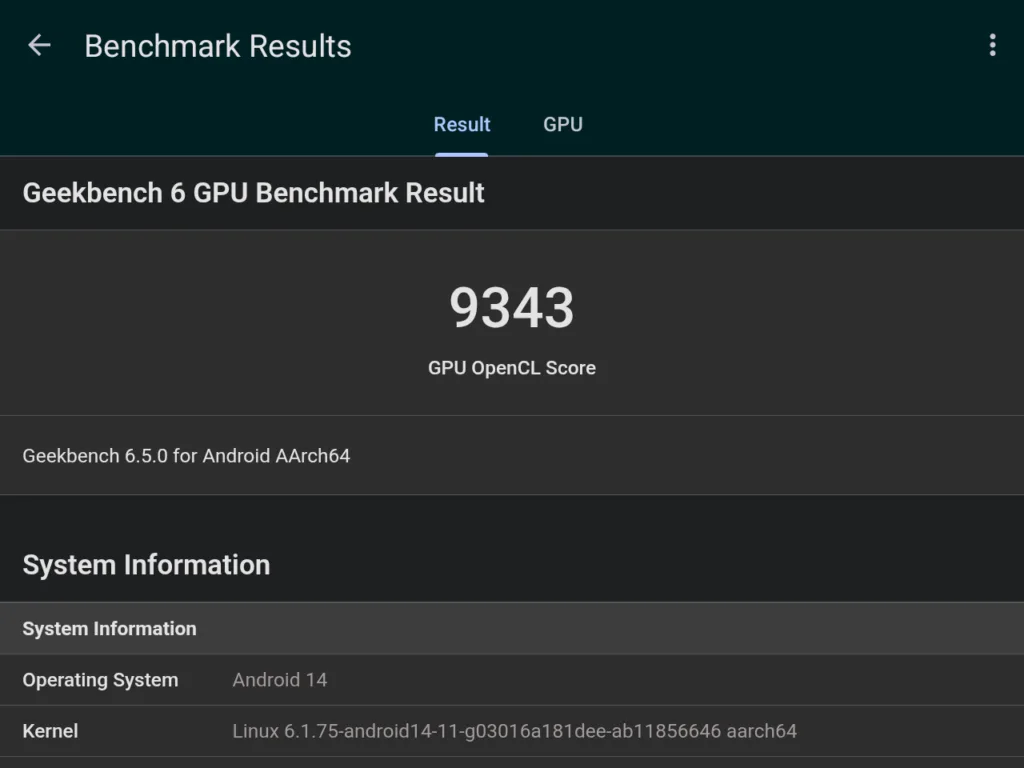The image size is (1024, 768).
Task: Click the System Information table header row
Action: point(110,629)
